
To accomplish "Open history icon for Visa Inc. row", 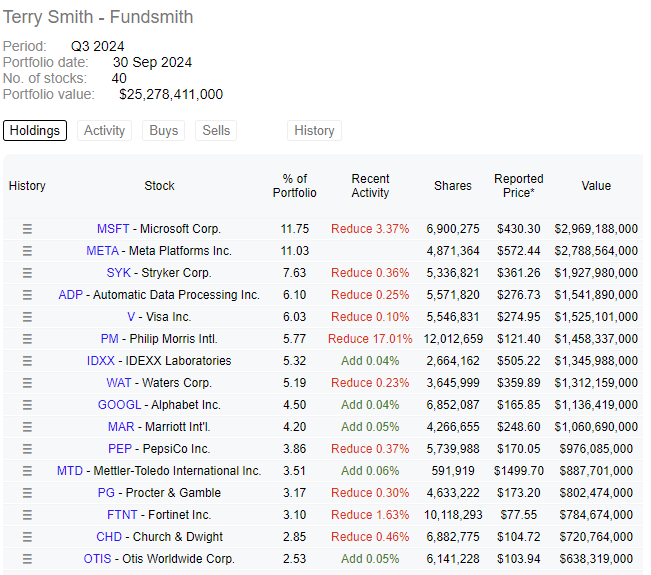I will (x=27, y=317).
